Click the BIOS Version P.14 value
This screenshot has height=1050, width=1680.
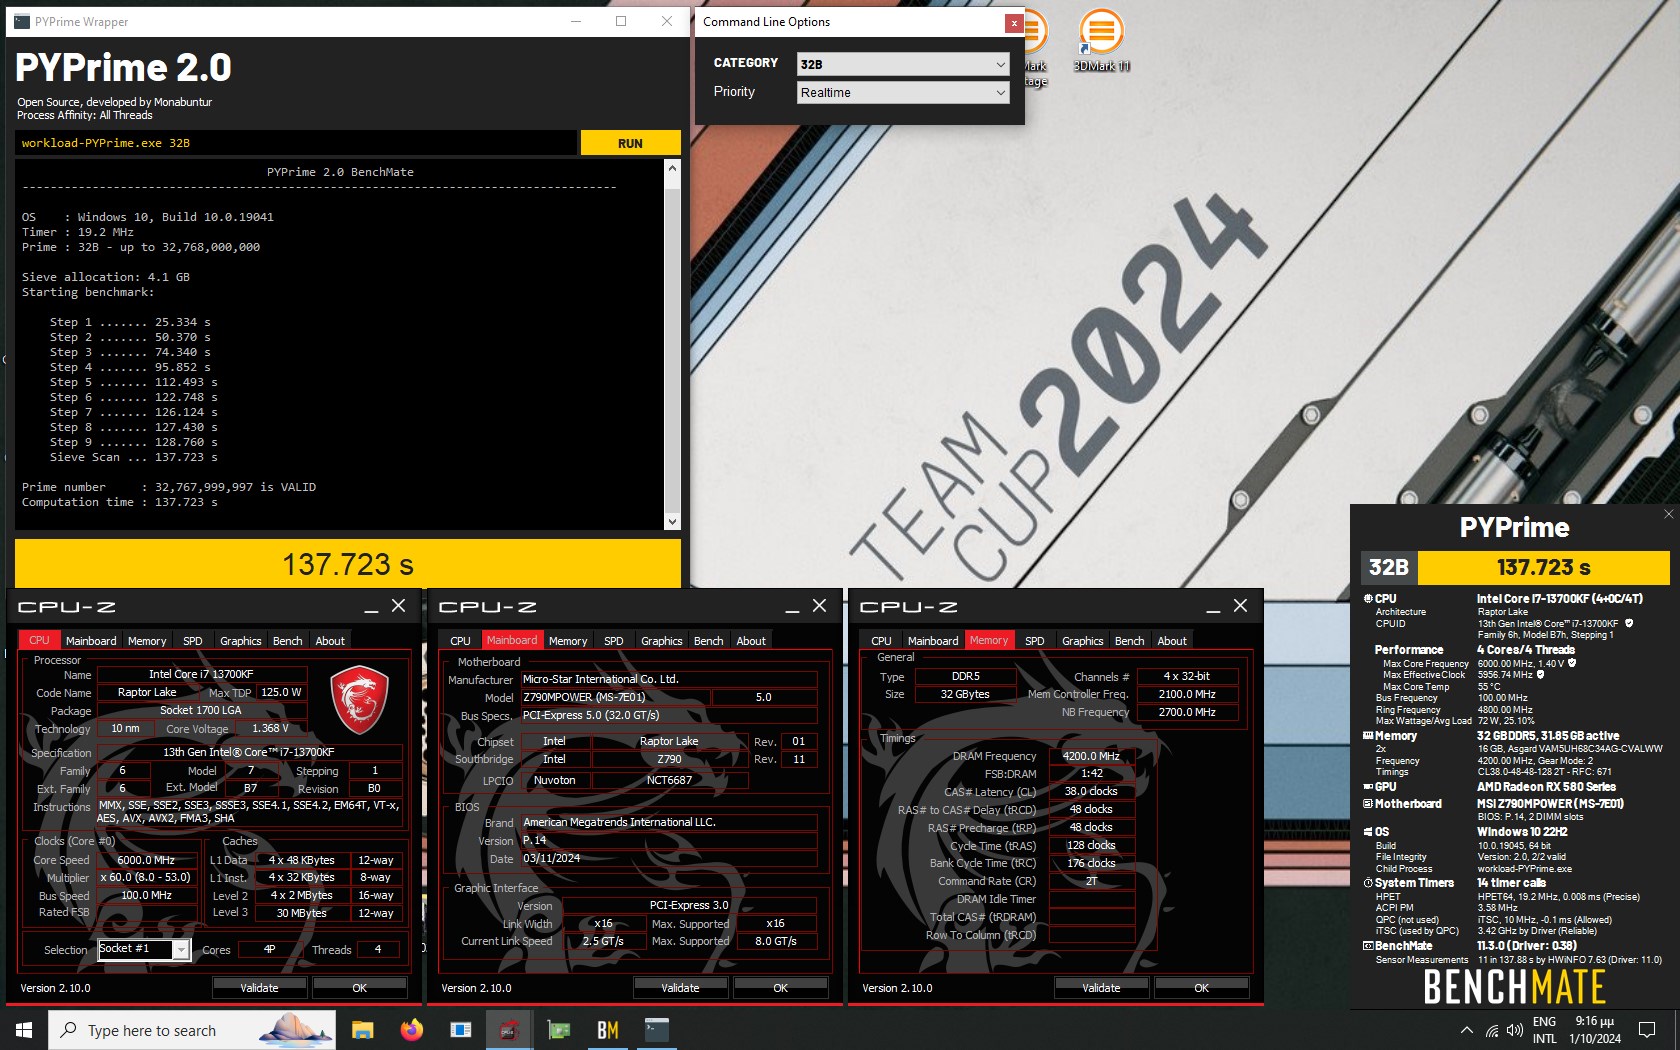[x=668, y=840]
